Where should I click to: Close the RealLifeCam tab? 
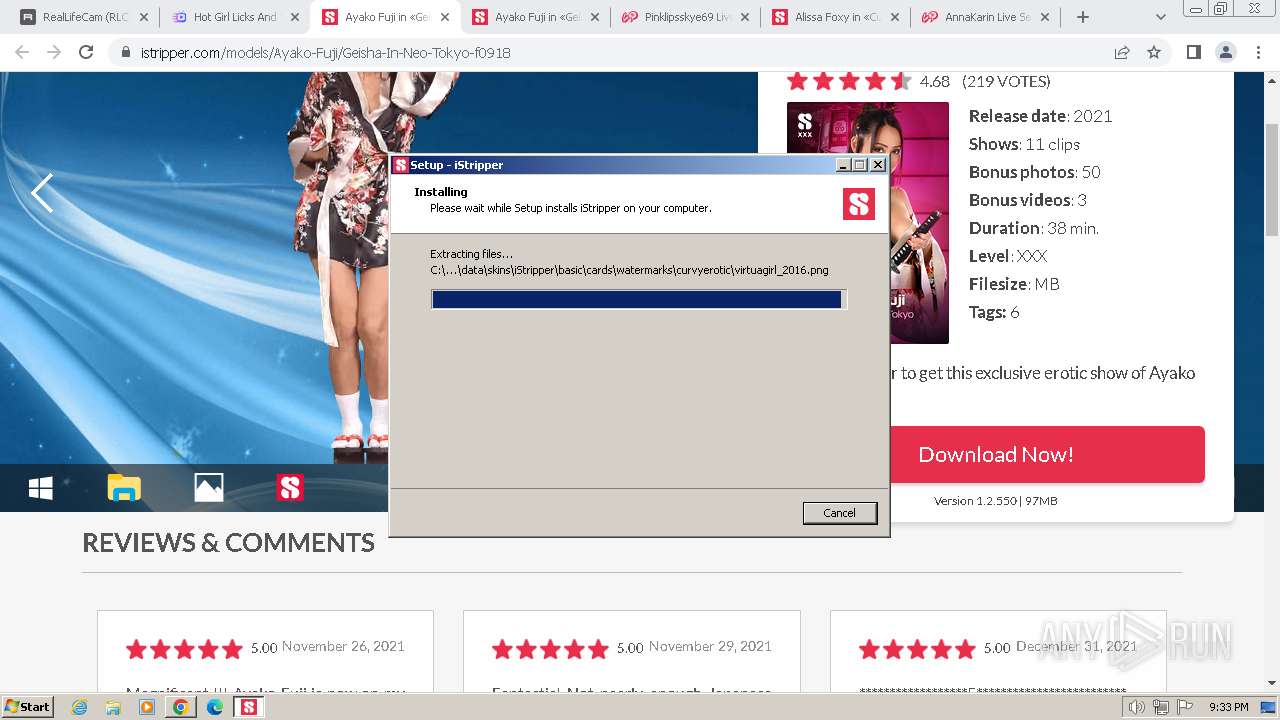click(x=143, y=17)
